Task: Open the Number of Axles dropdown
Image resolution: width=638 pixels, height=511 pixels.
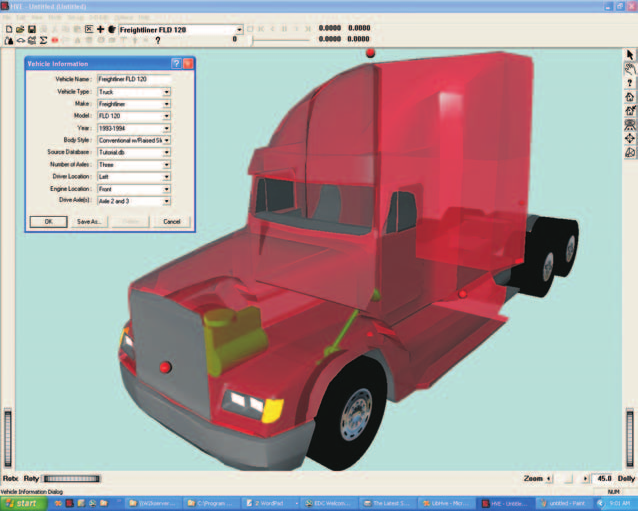Action: click(166, 165)
